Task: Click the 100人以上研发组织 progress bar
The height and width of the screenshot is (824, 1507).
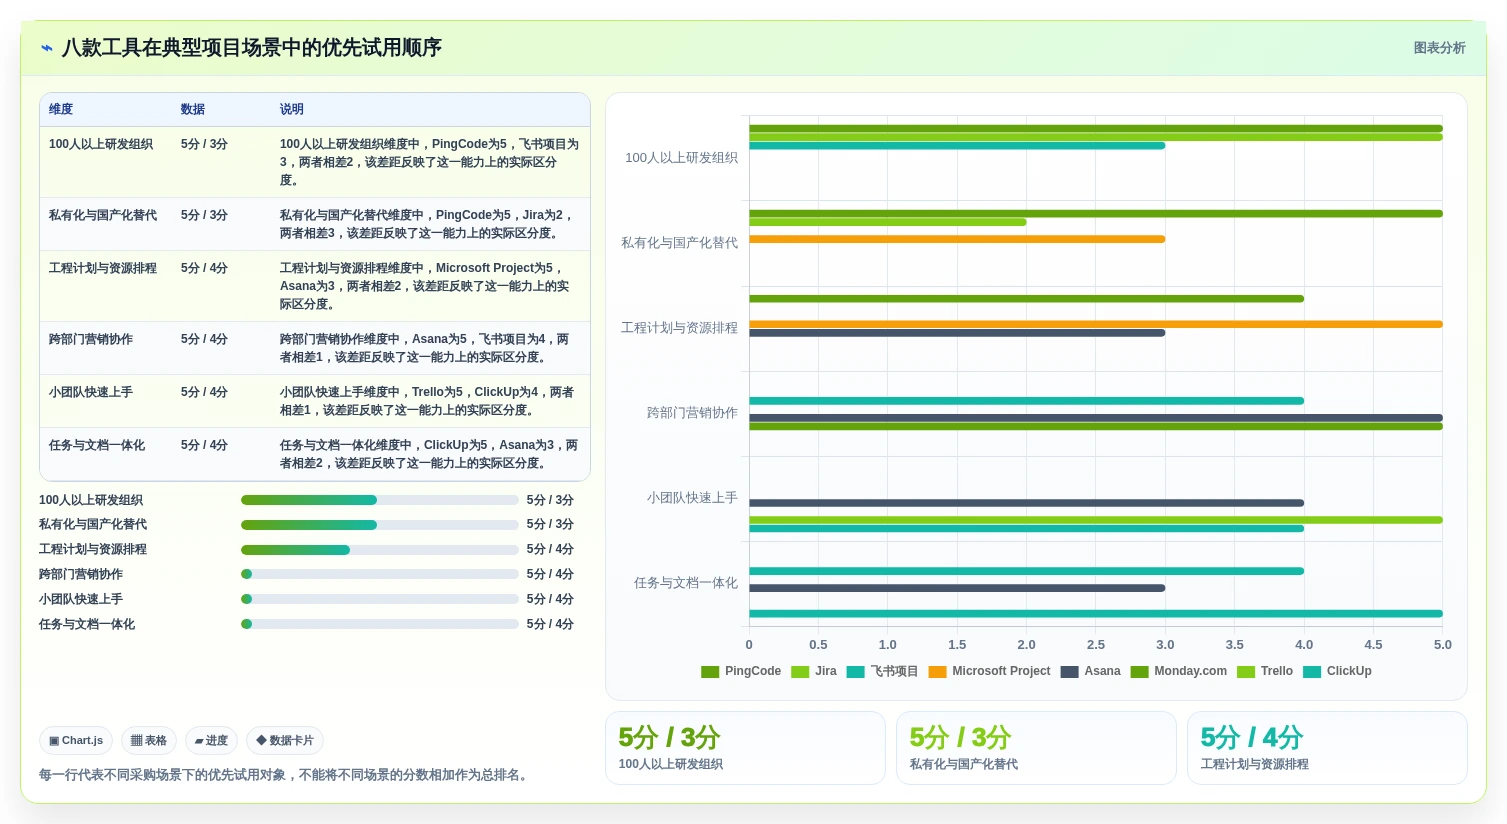Action: [380, 500]
